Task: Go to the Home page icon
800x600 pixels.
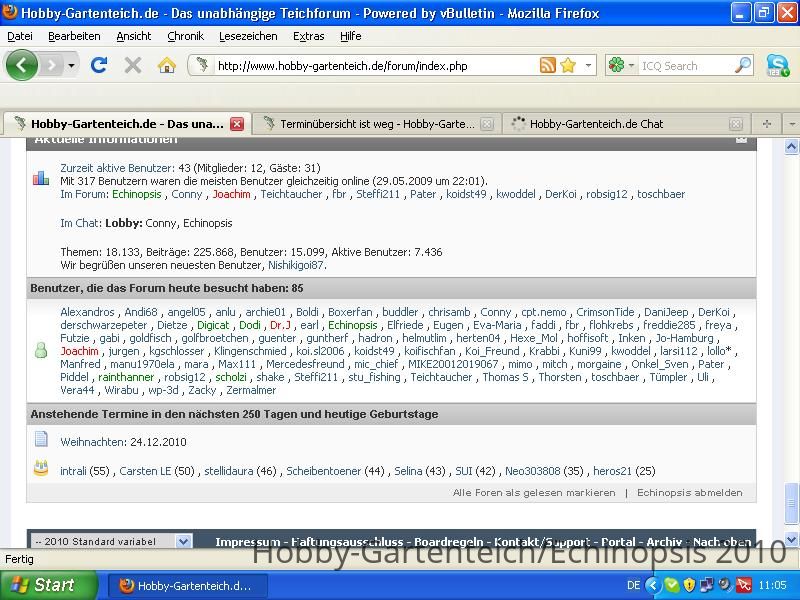Action: coord(167,65)
